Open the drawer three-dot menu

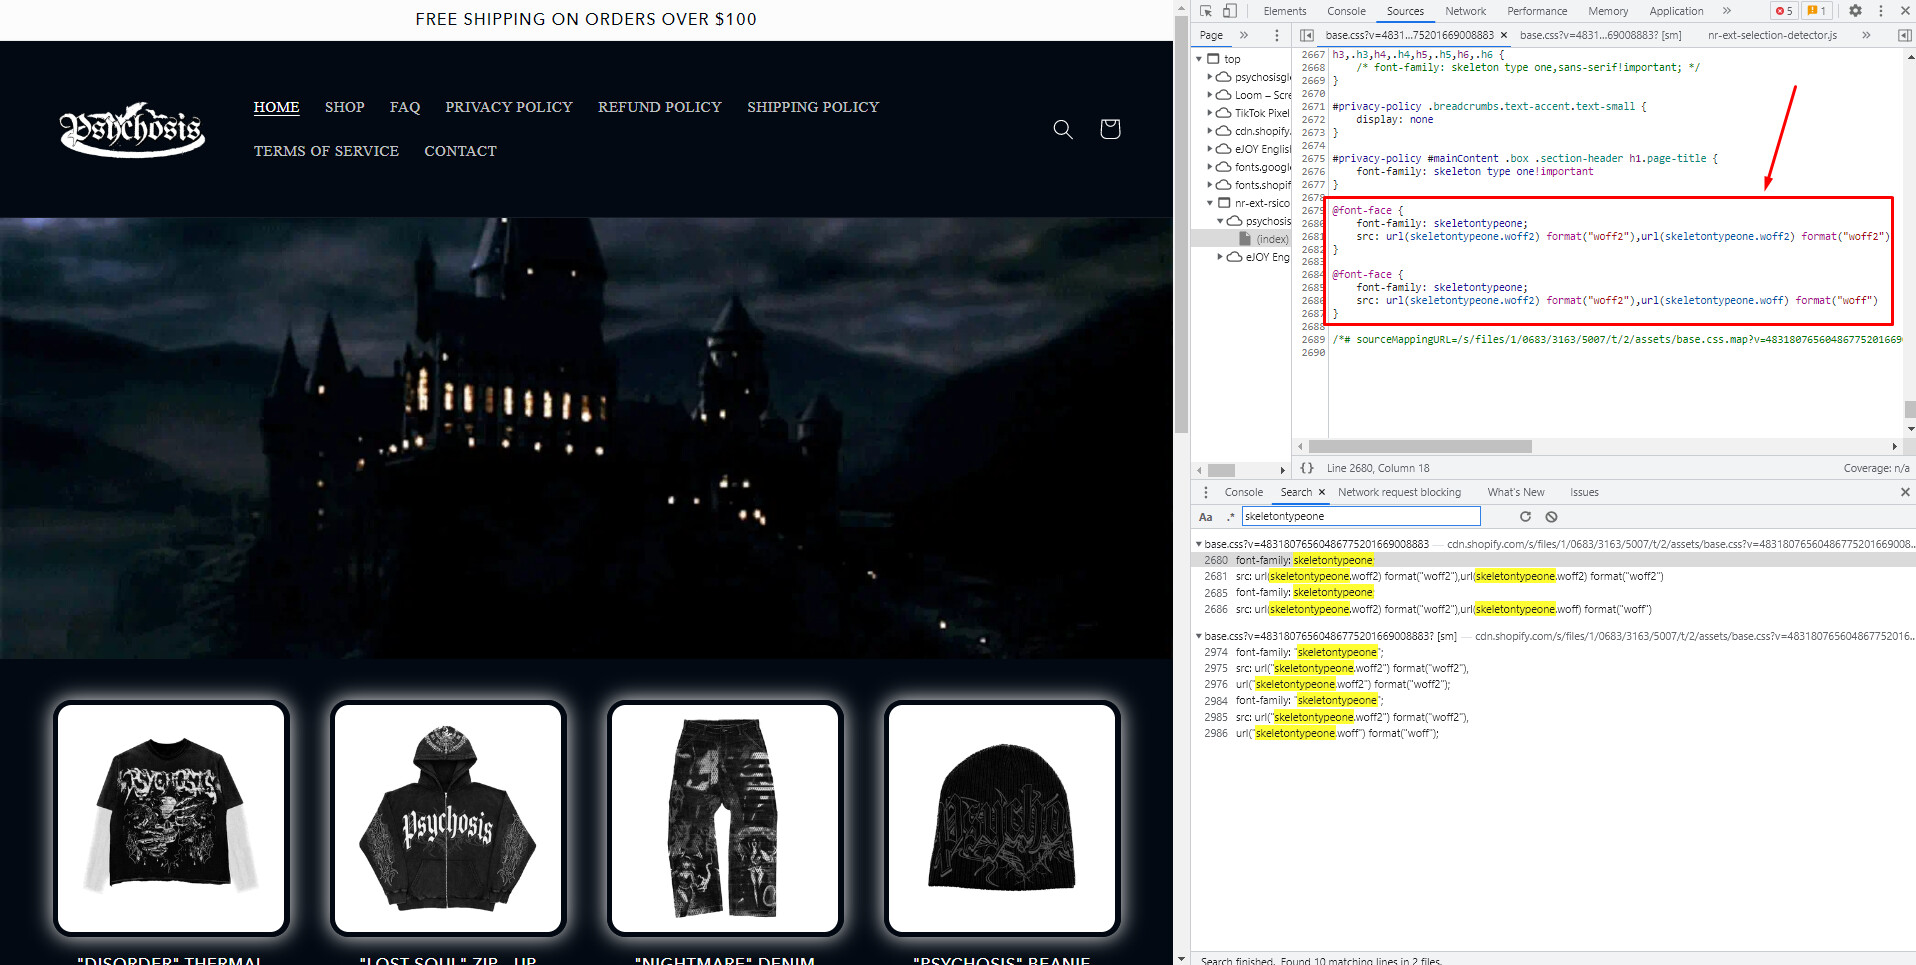coord(1205,492)
